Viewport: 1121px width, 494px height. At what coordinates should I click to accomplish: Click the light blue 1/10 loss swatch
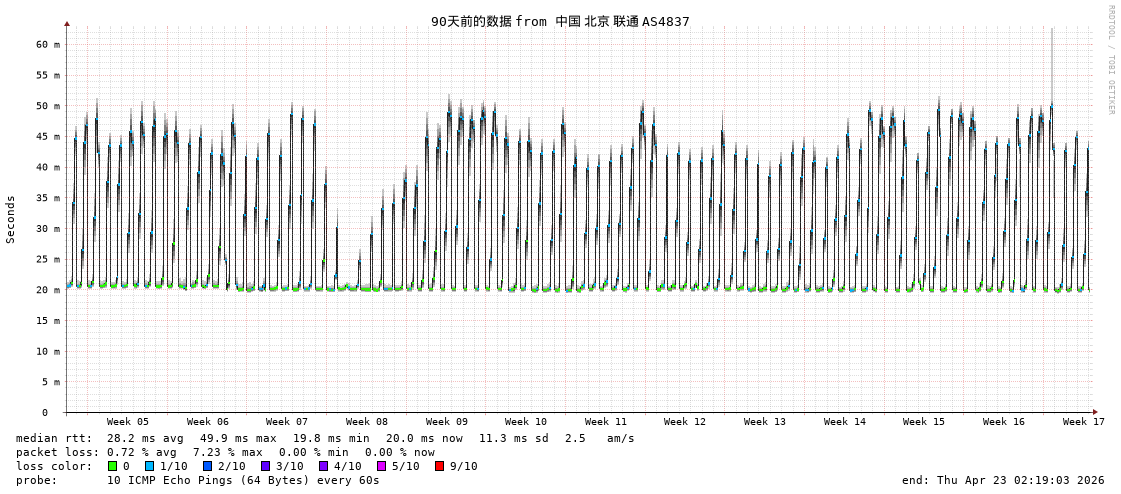click(x=150, y=466)
